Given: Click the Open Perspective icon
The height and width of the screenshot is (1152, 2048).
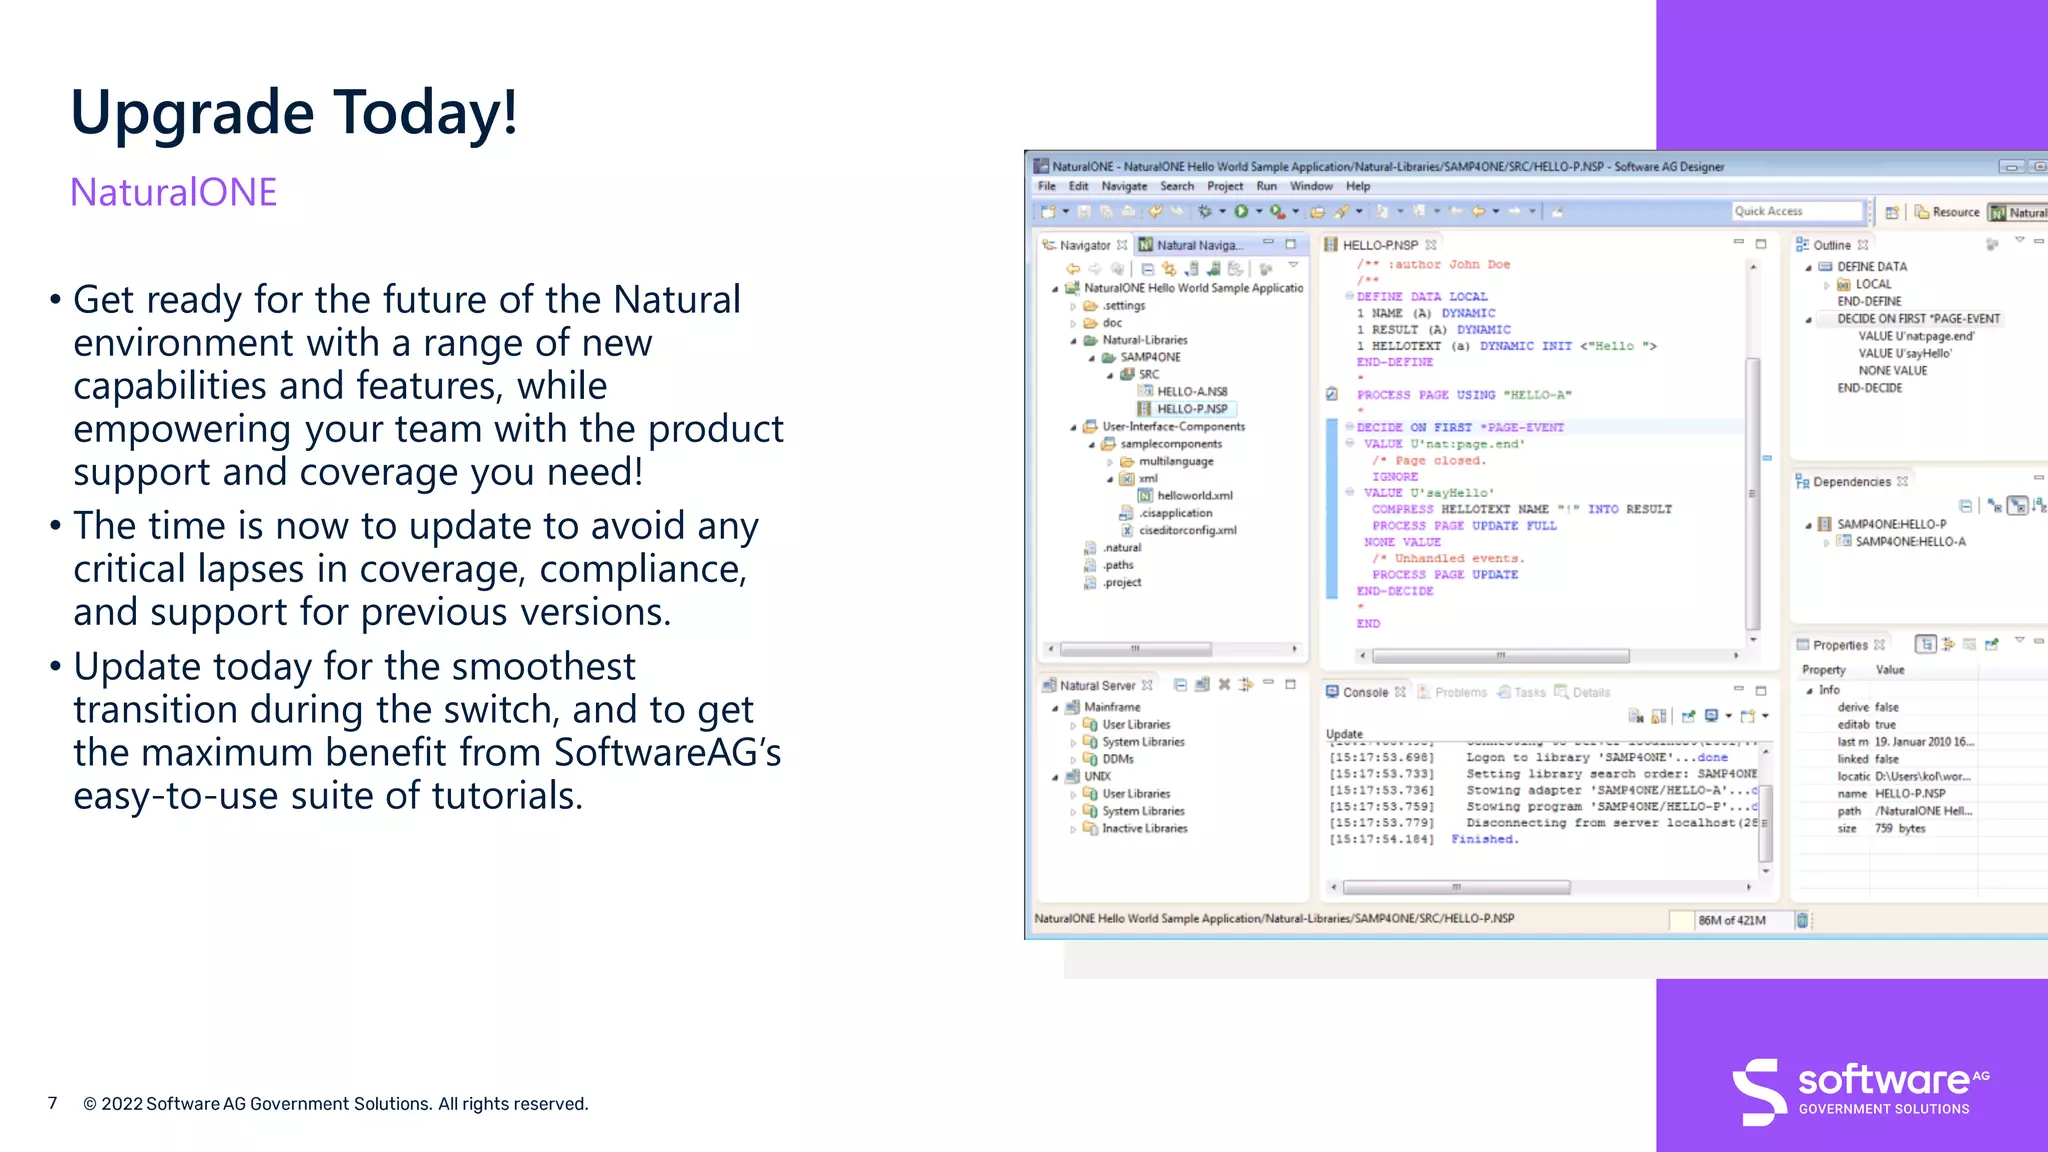Looking at the screenshot, I should tap(1892, 212).
